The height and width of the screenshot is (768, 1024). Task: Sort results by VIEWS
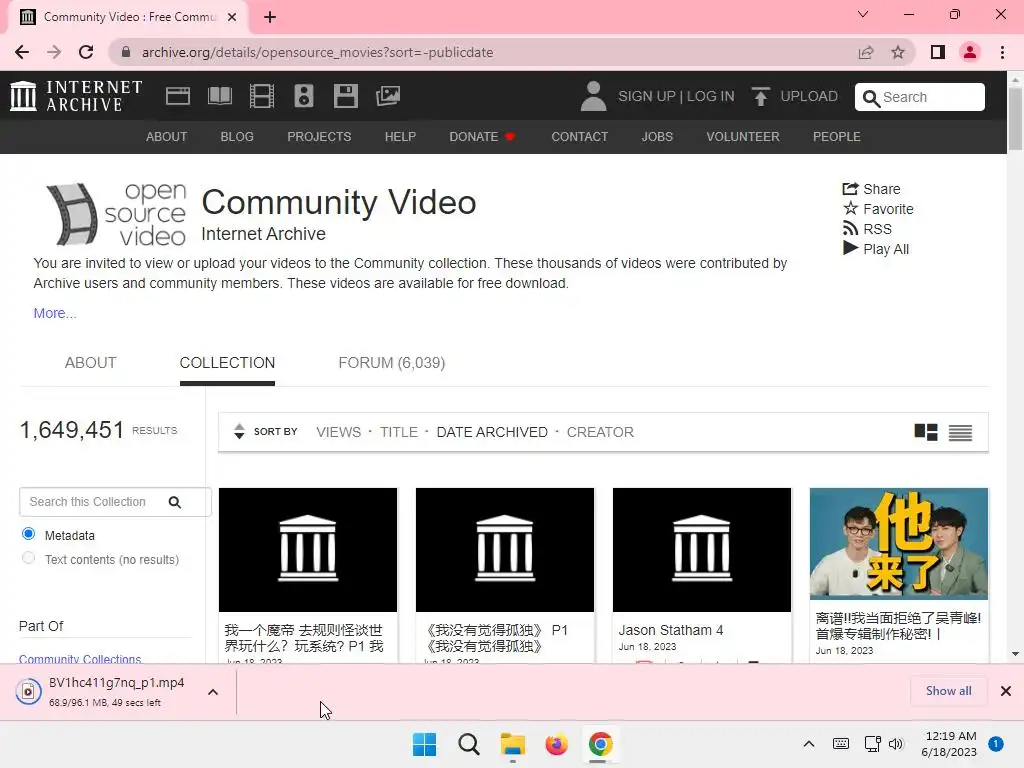(338, 432)
